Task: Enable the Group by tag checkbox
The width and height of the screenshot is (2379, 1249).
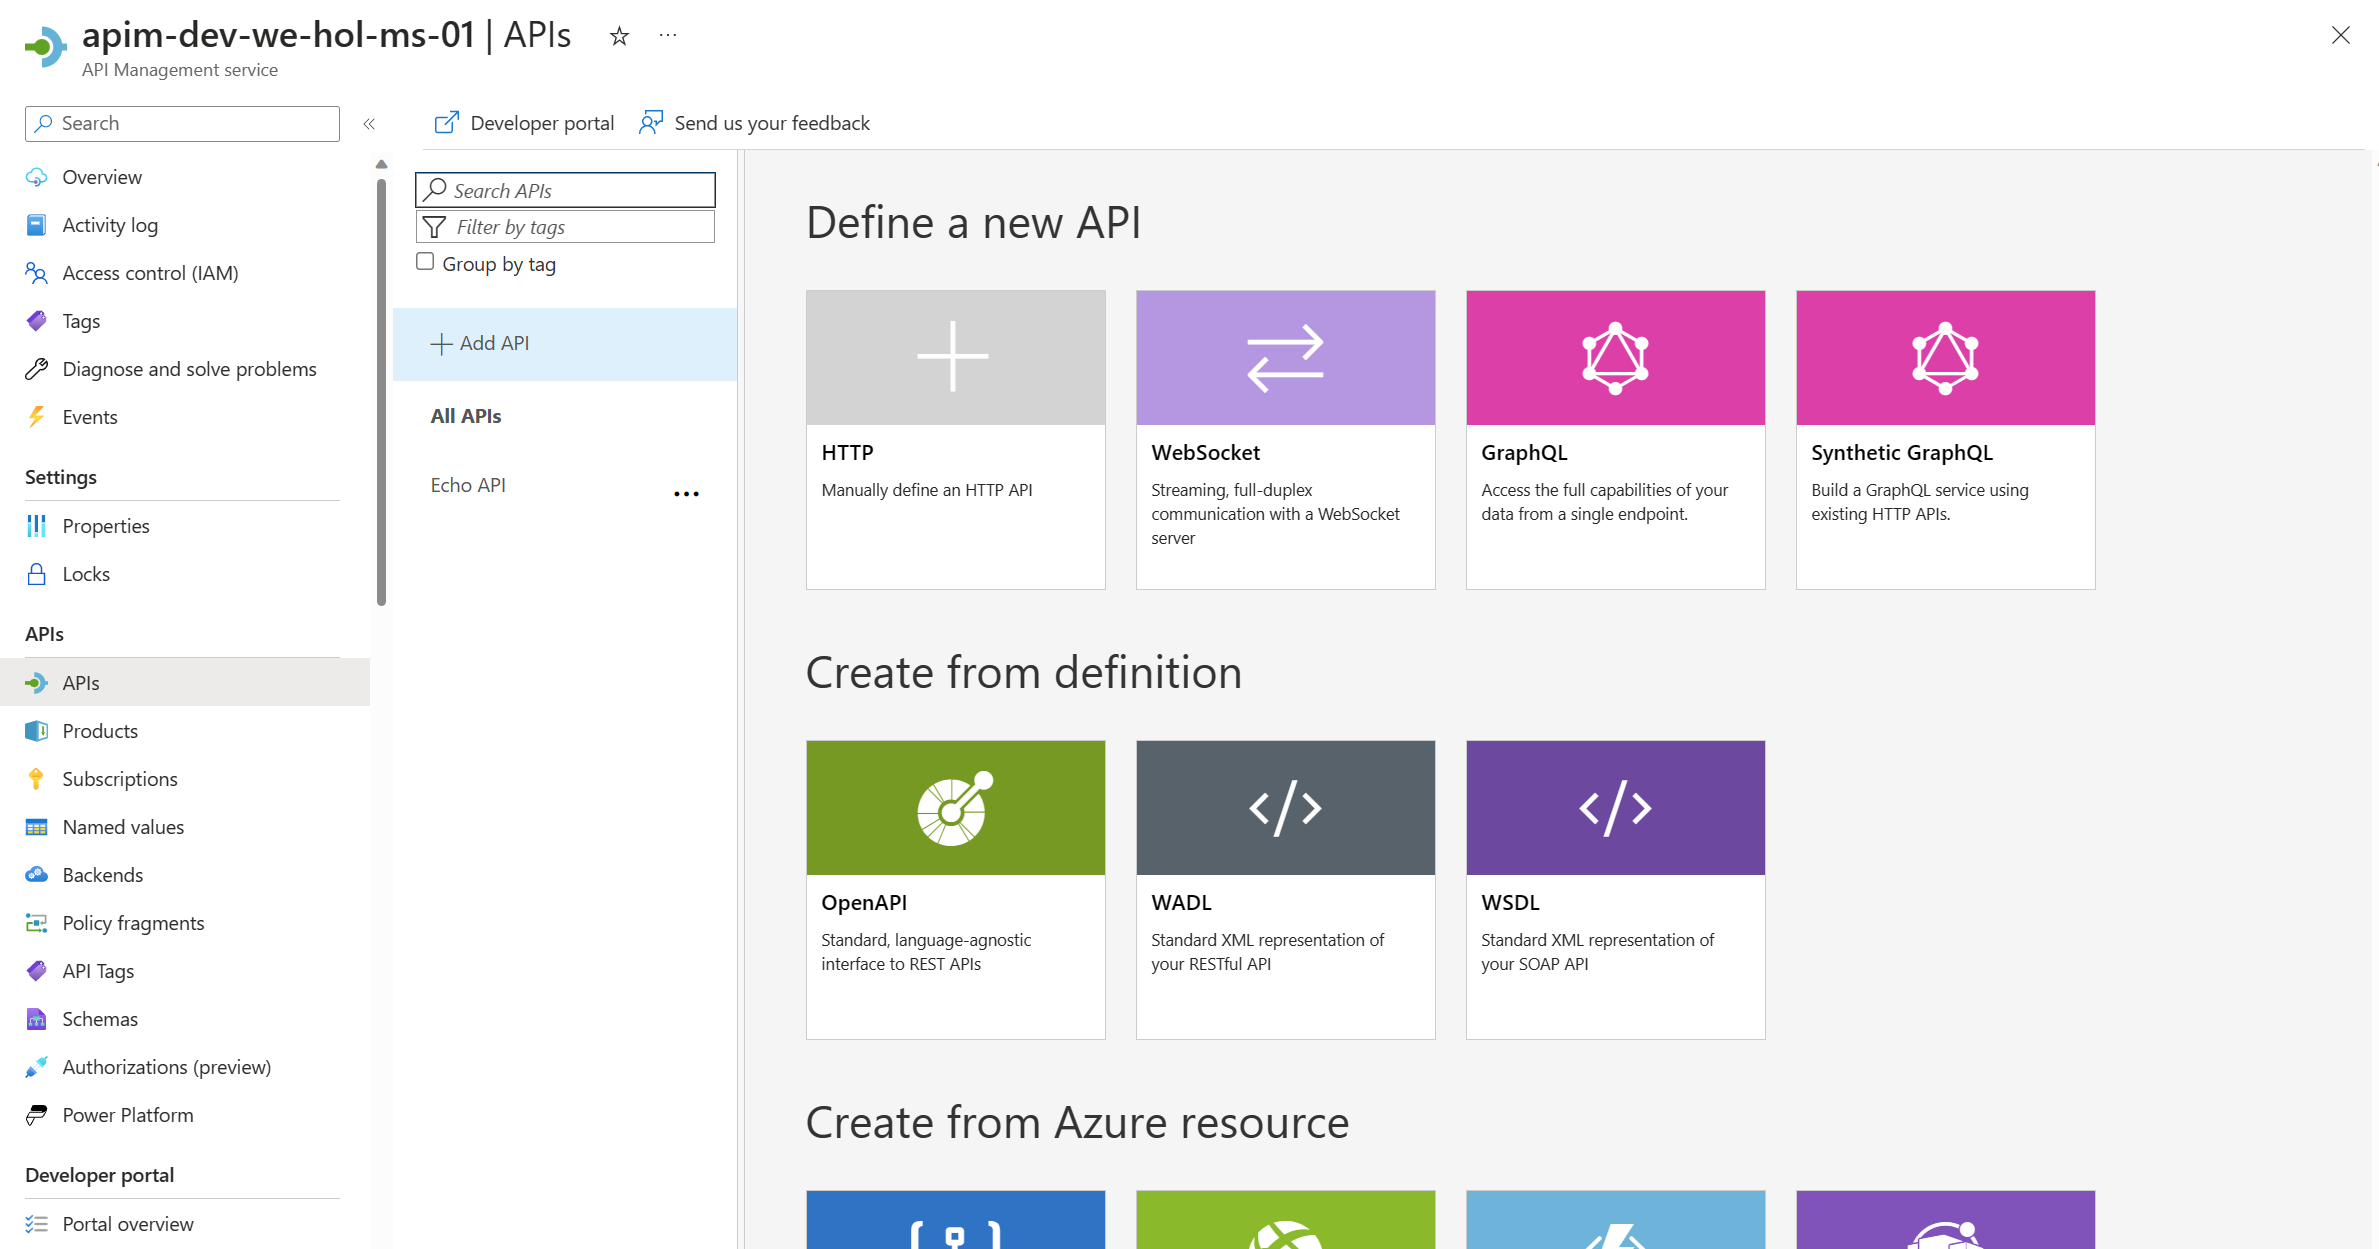Action: [425, 262]
